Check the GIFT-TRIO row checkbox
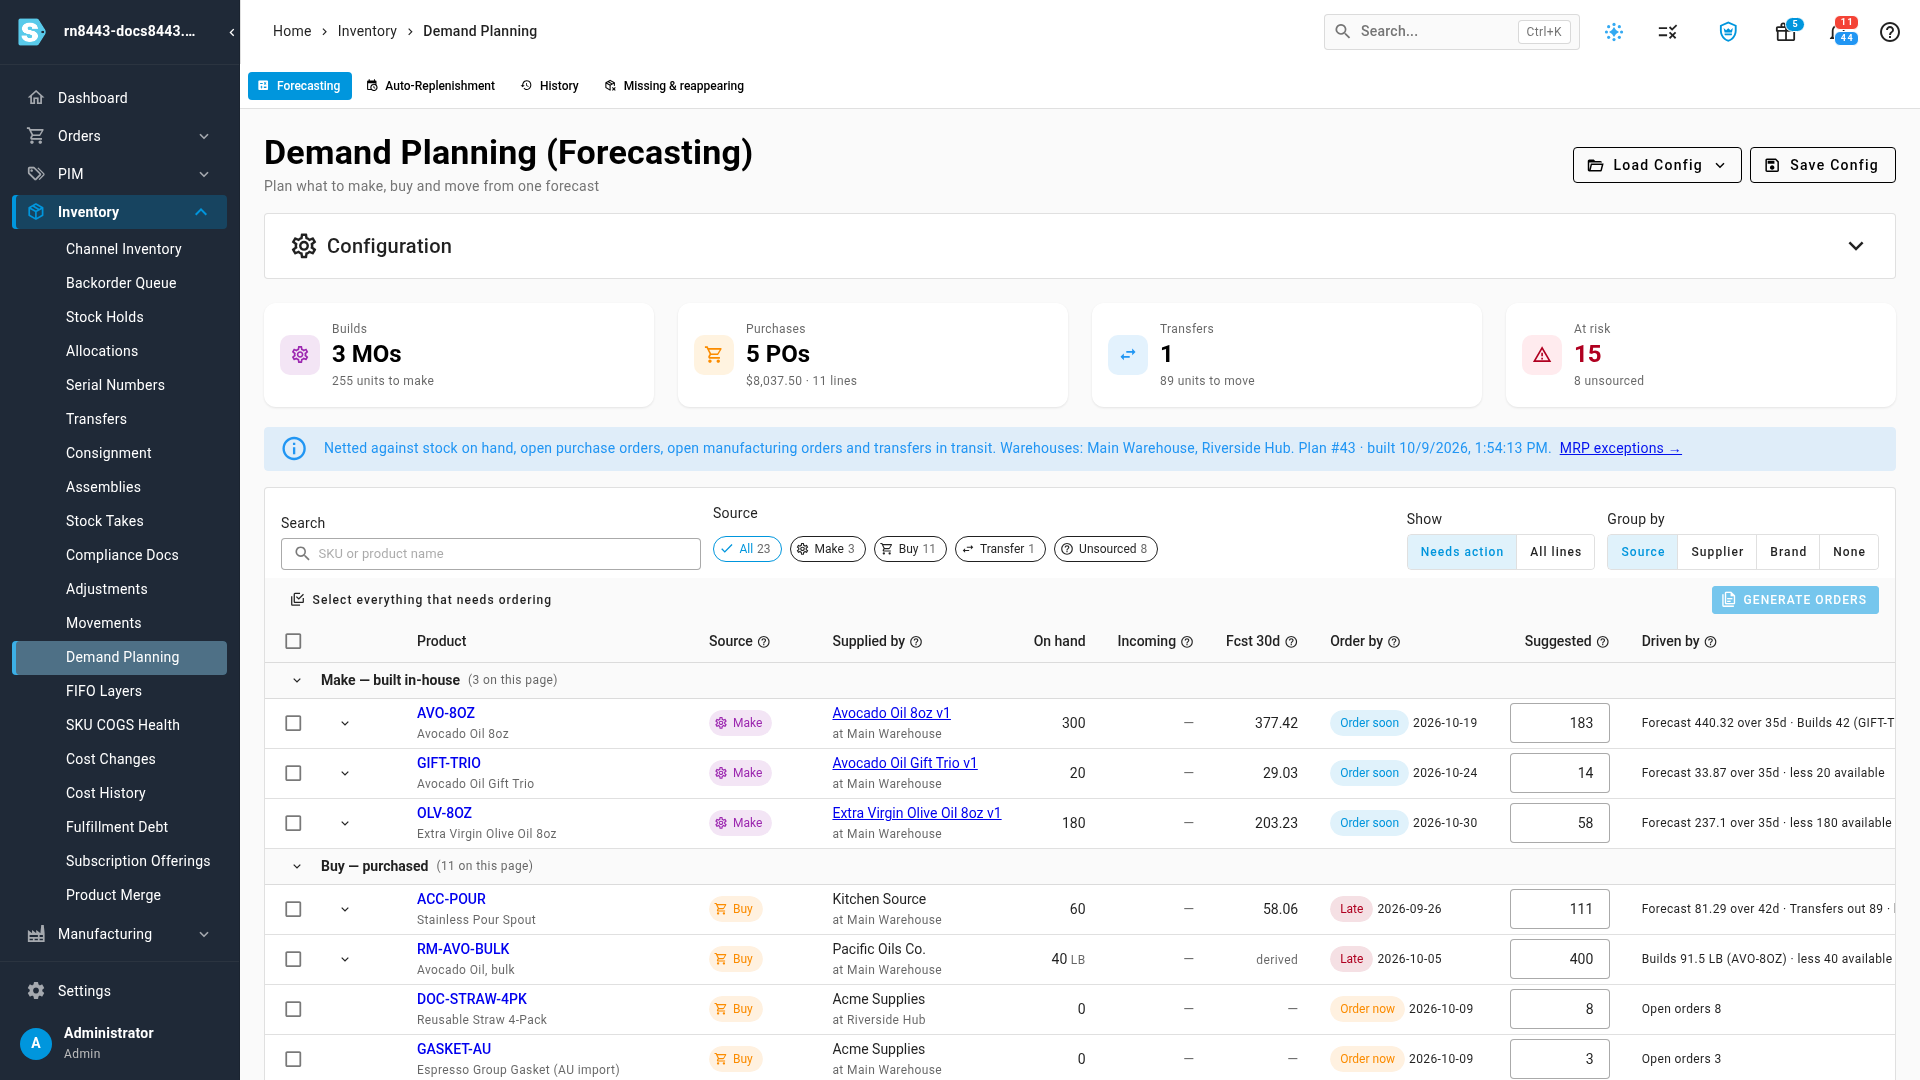The image size is (1920, 1080). click(x=293, y=773)
